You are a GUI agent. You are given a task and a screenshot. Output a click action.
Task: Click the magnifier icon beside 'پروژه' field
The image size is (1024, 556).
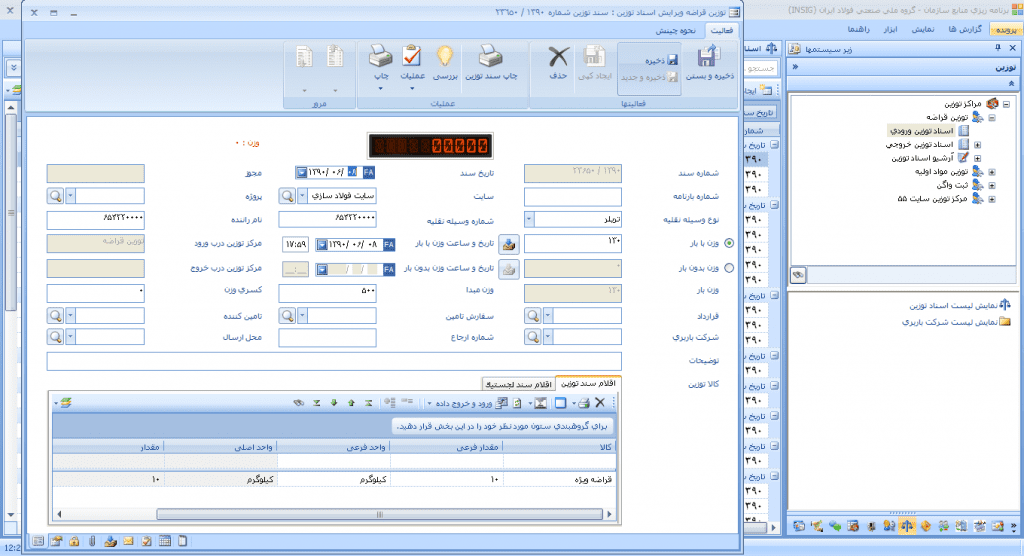56,196
